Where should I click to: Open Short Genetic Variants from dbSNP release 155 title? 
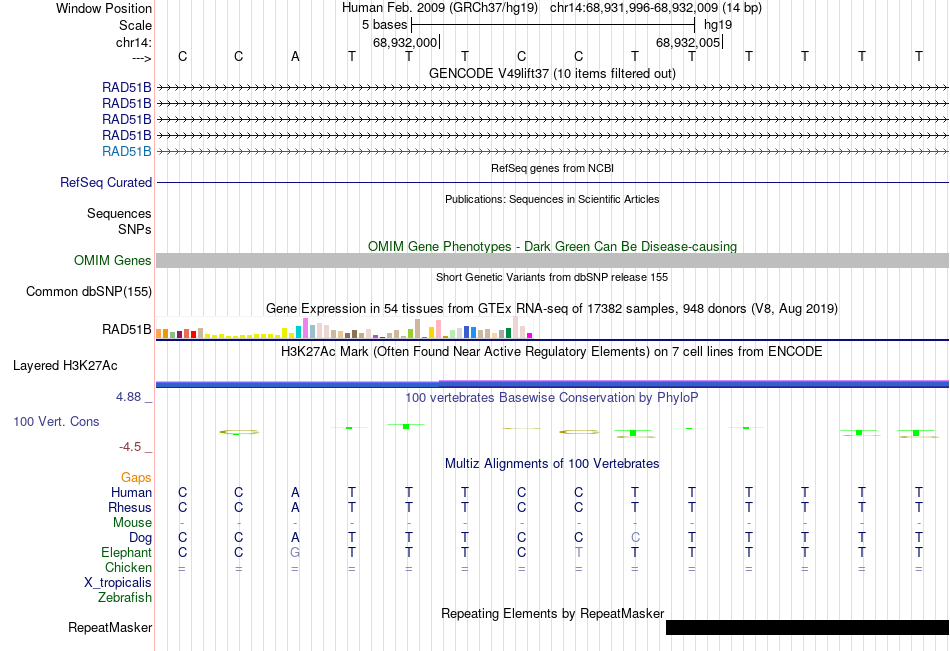[552, 277]
